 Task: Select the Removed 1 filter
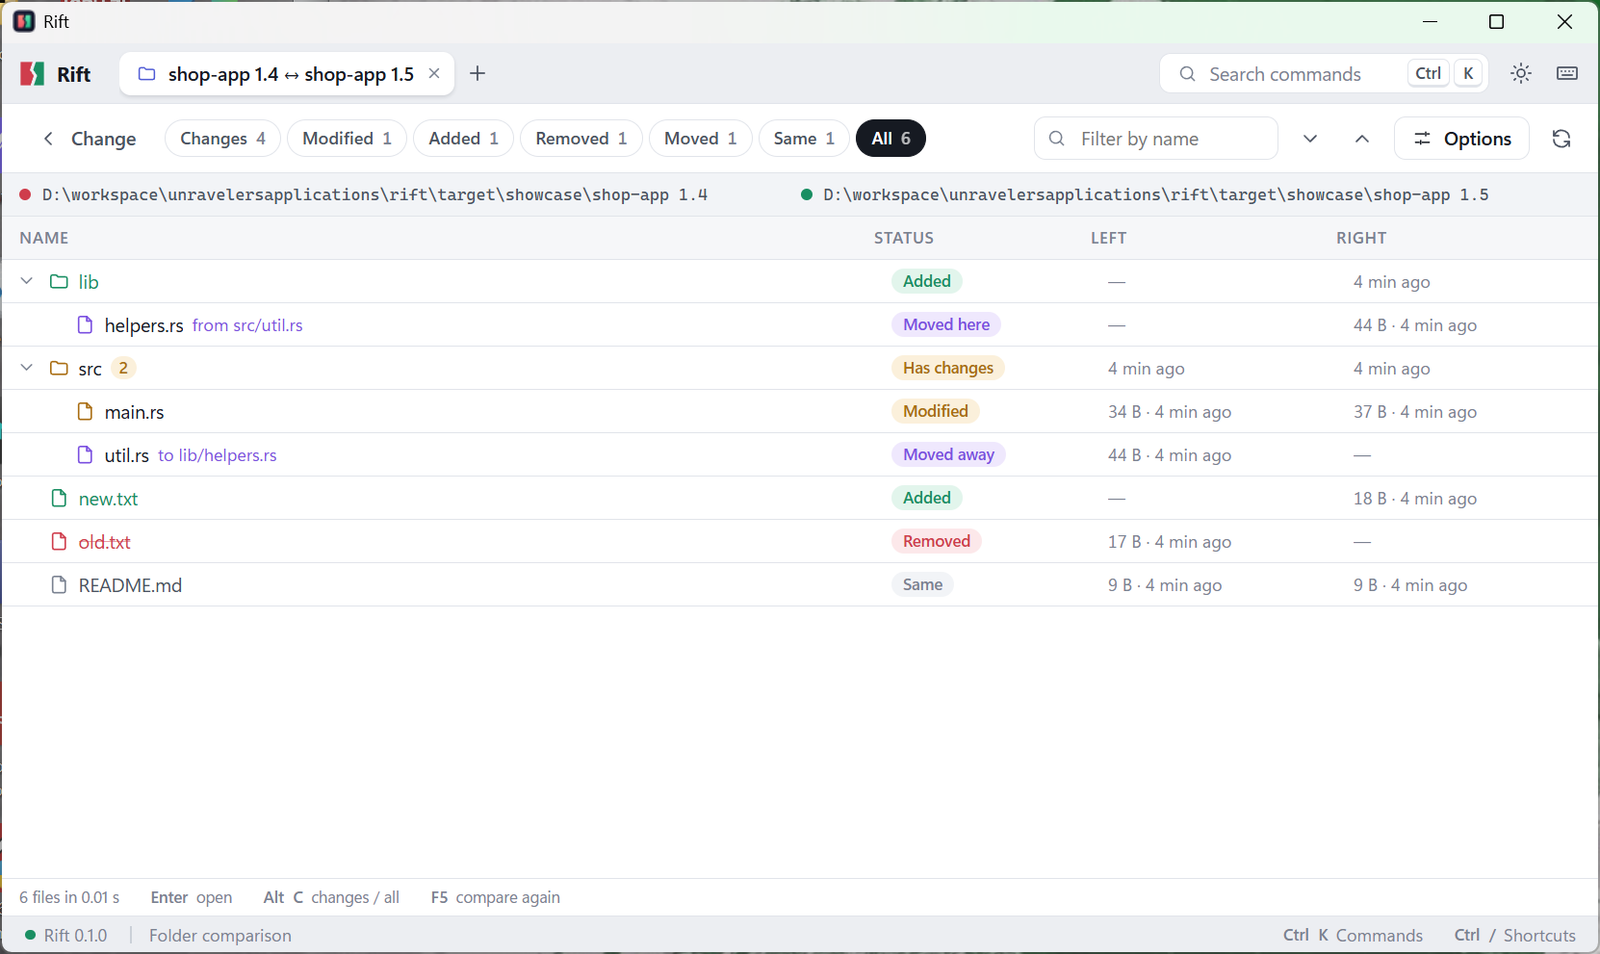pos(581,138)
